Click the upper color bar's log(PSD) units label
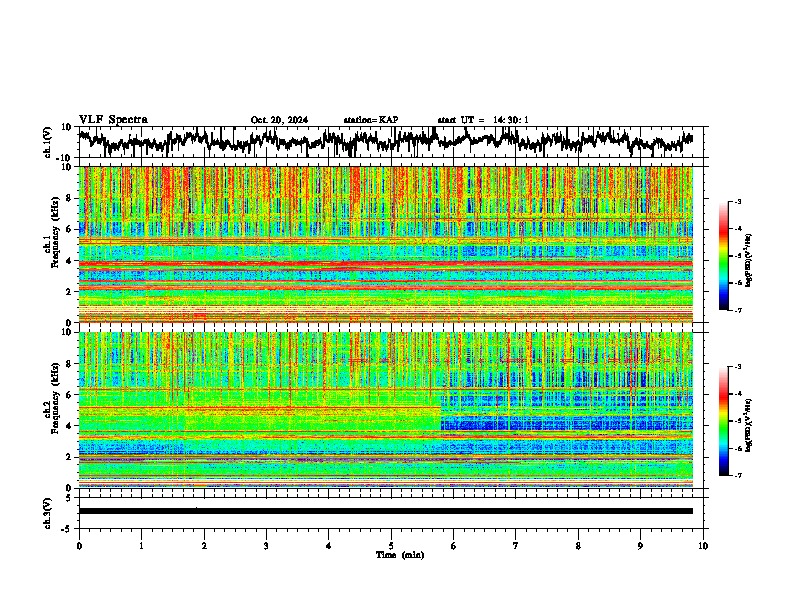 click(749, 261)
